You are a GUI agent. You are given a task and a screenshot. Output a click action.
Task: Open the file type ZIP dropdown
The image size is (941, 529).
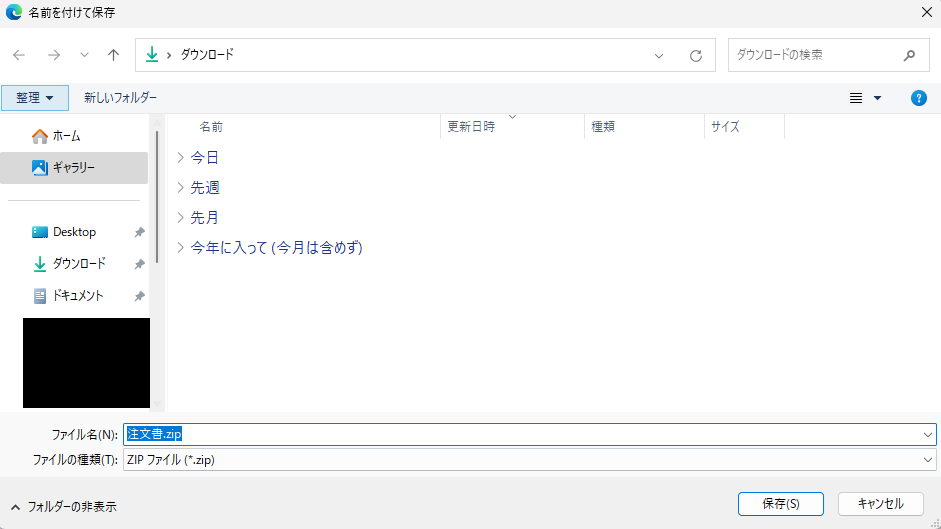pos(928,460)
